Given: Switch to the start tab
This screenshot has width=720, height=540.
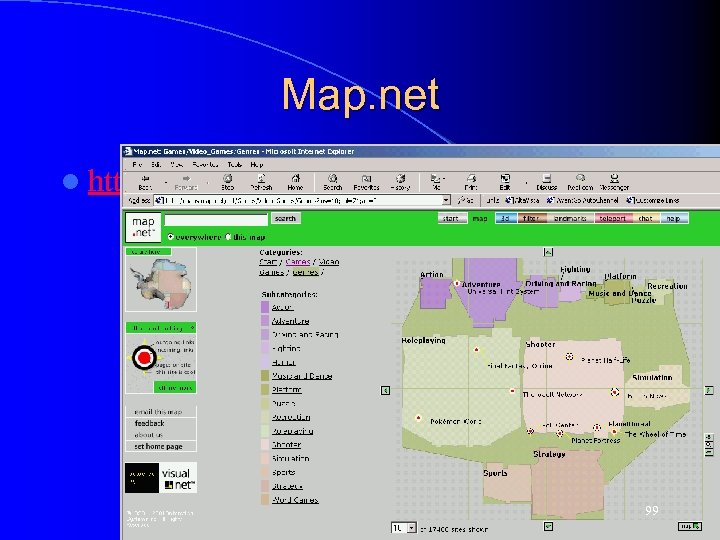Looking at the screenshot, I should (452, 219).
